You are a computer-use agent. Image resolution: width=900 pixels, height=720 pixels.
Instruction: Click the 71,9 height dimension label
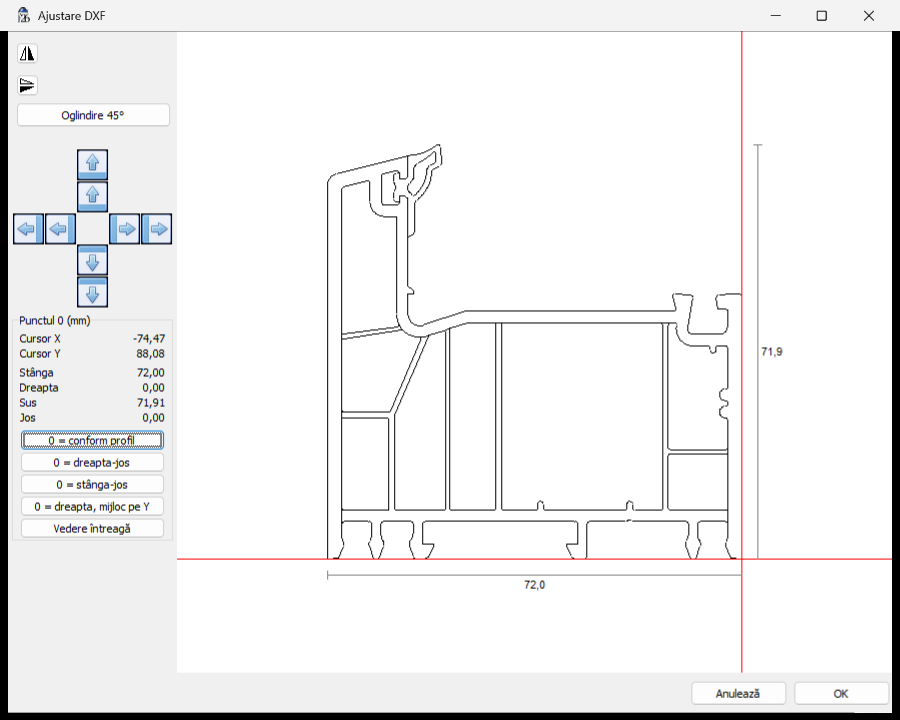[x=771, y=351]
